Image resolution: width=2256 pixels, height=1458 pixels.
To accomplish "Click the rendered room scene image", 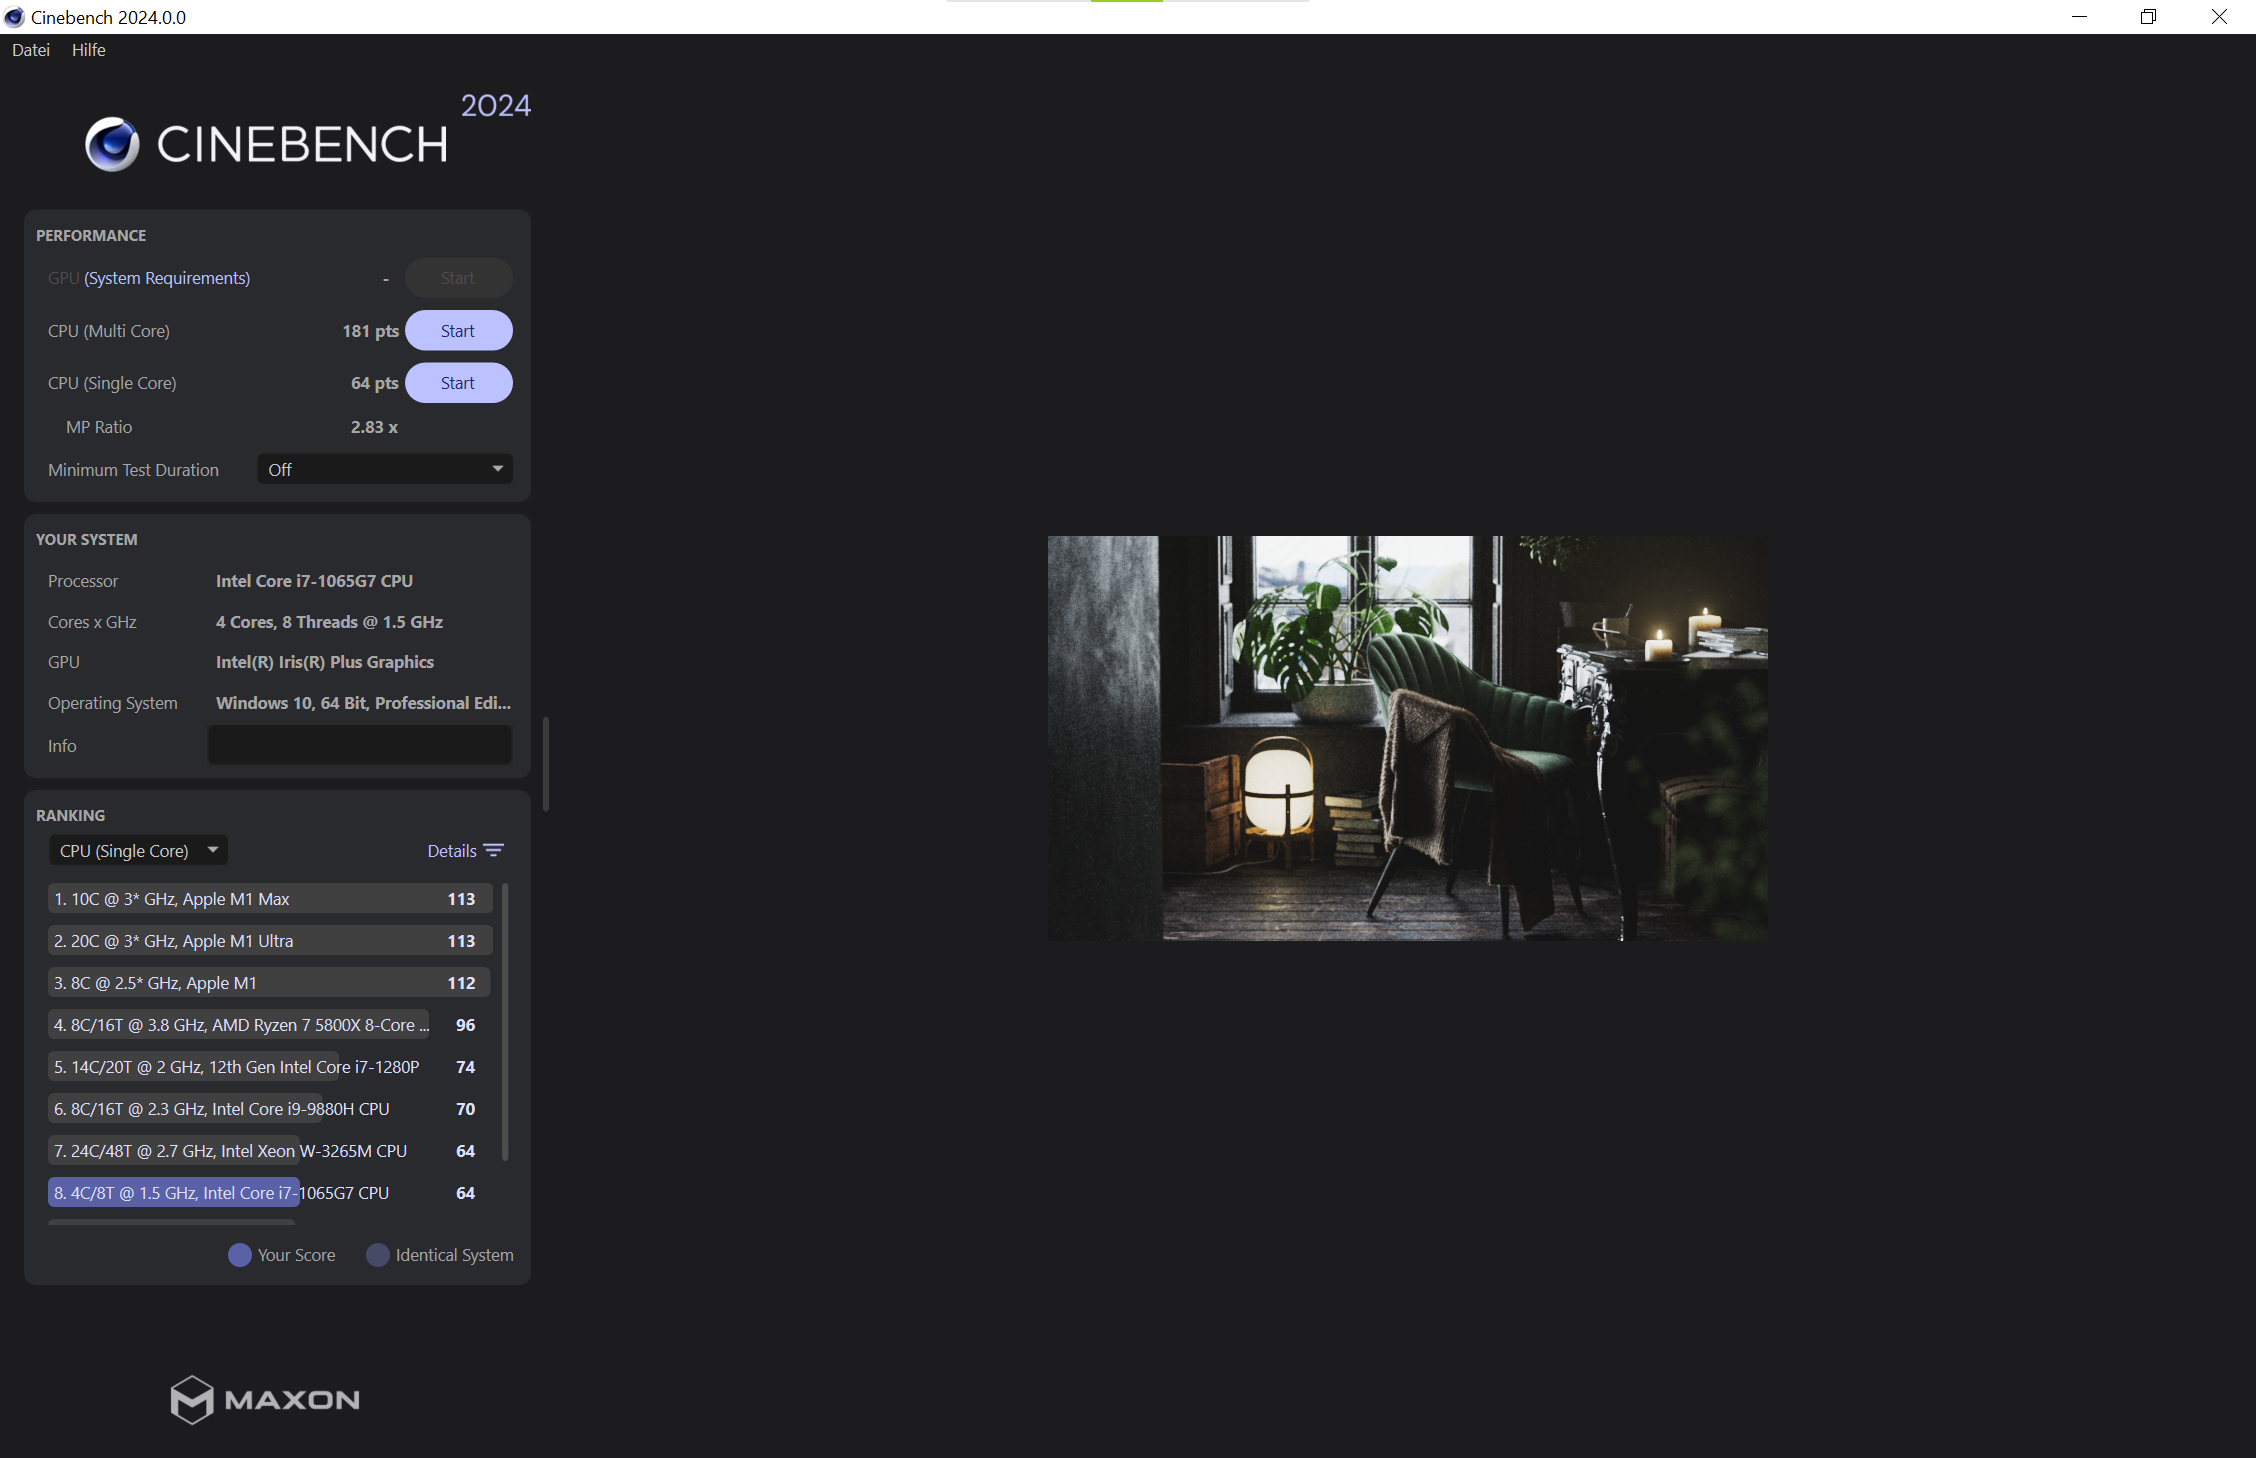I will point(1407,738).
